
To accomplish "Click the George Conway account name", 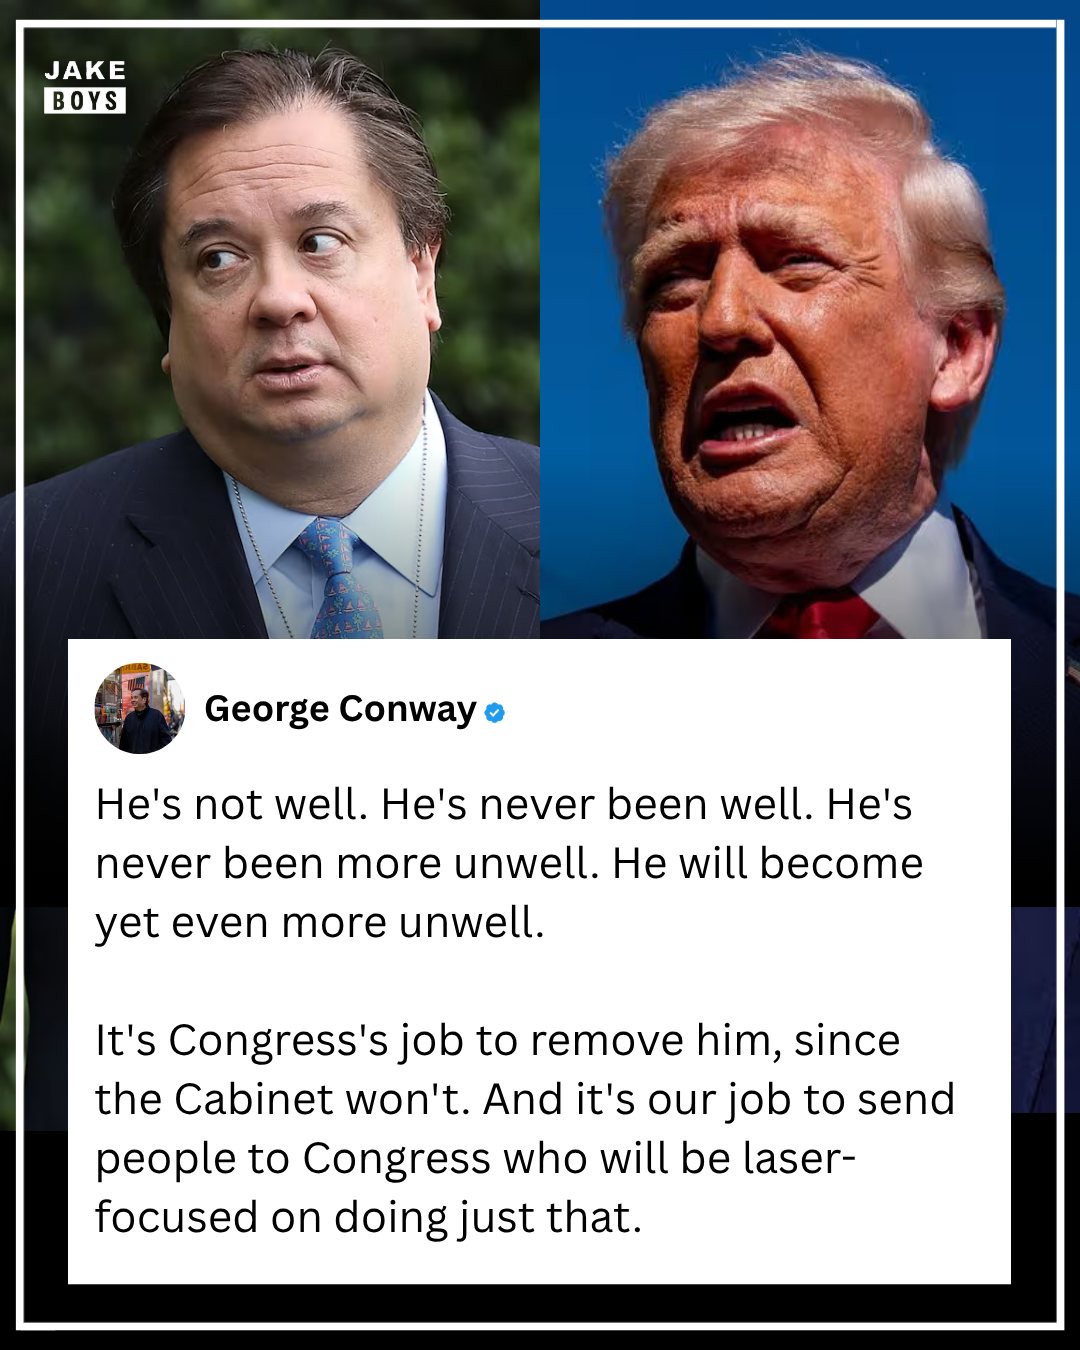I will (x=340, y=709).
